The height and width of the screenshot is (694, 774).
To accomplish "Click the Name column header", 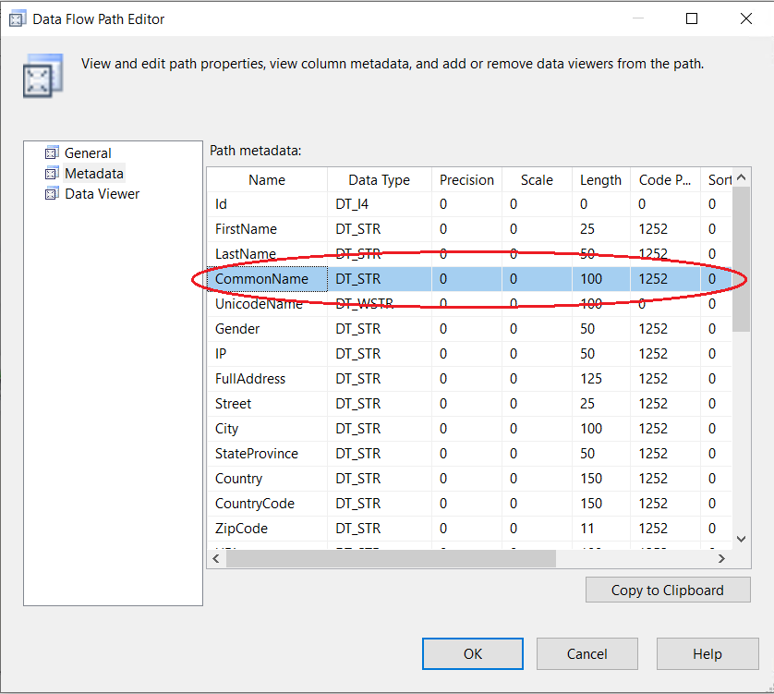I will tap(267, 180).
